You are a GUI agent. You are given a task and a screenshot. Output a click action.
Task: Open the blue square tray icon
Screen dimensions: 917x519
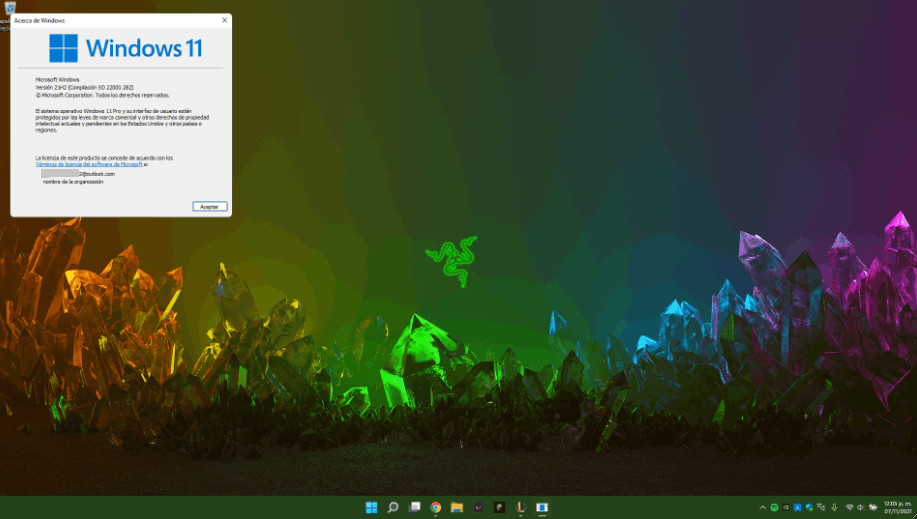point(798,507)
